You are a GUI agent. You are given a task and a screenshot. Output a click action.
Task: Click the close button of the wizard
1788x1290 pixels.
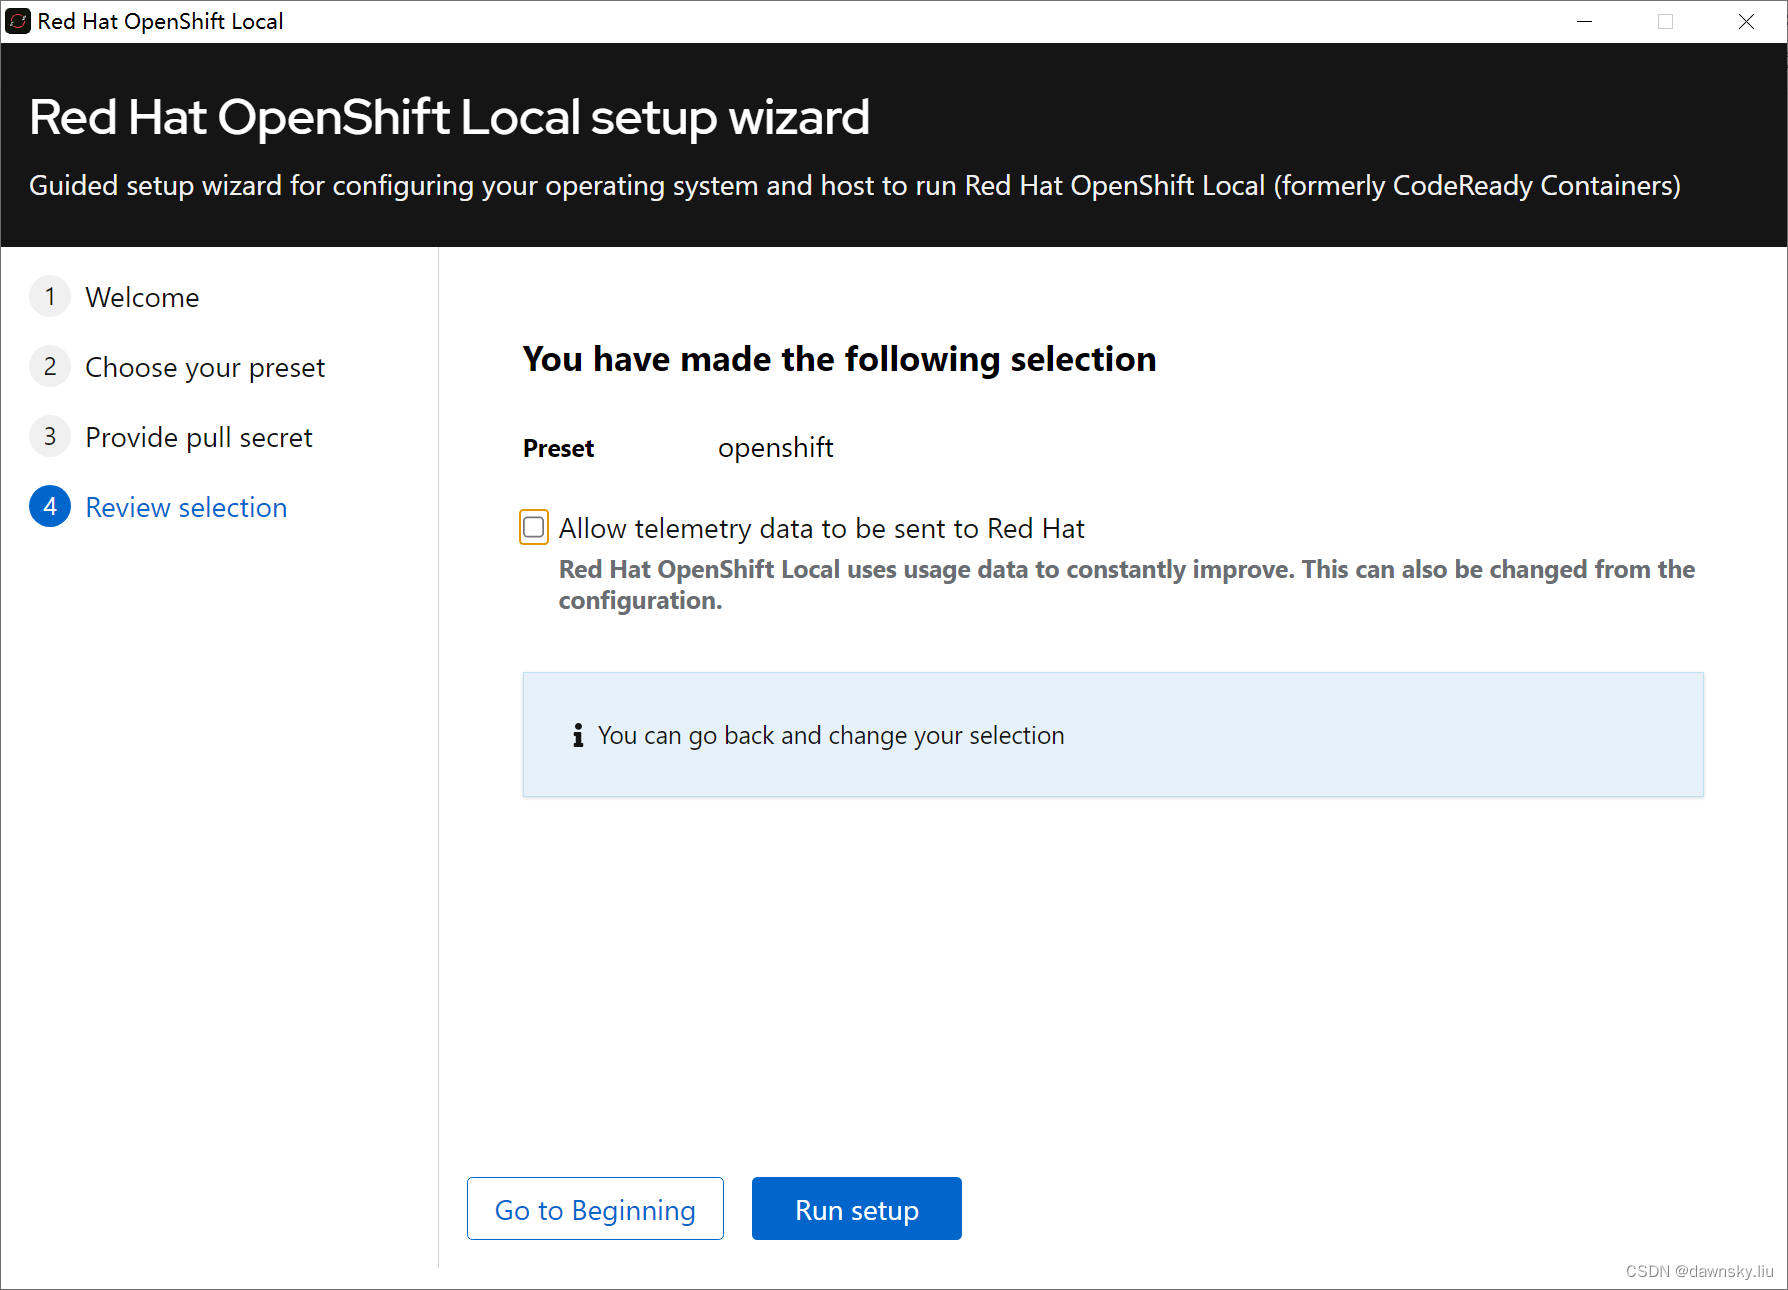1747,21
